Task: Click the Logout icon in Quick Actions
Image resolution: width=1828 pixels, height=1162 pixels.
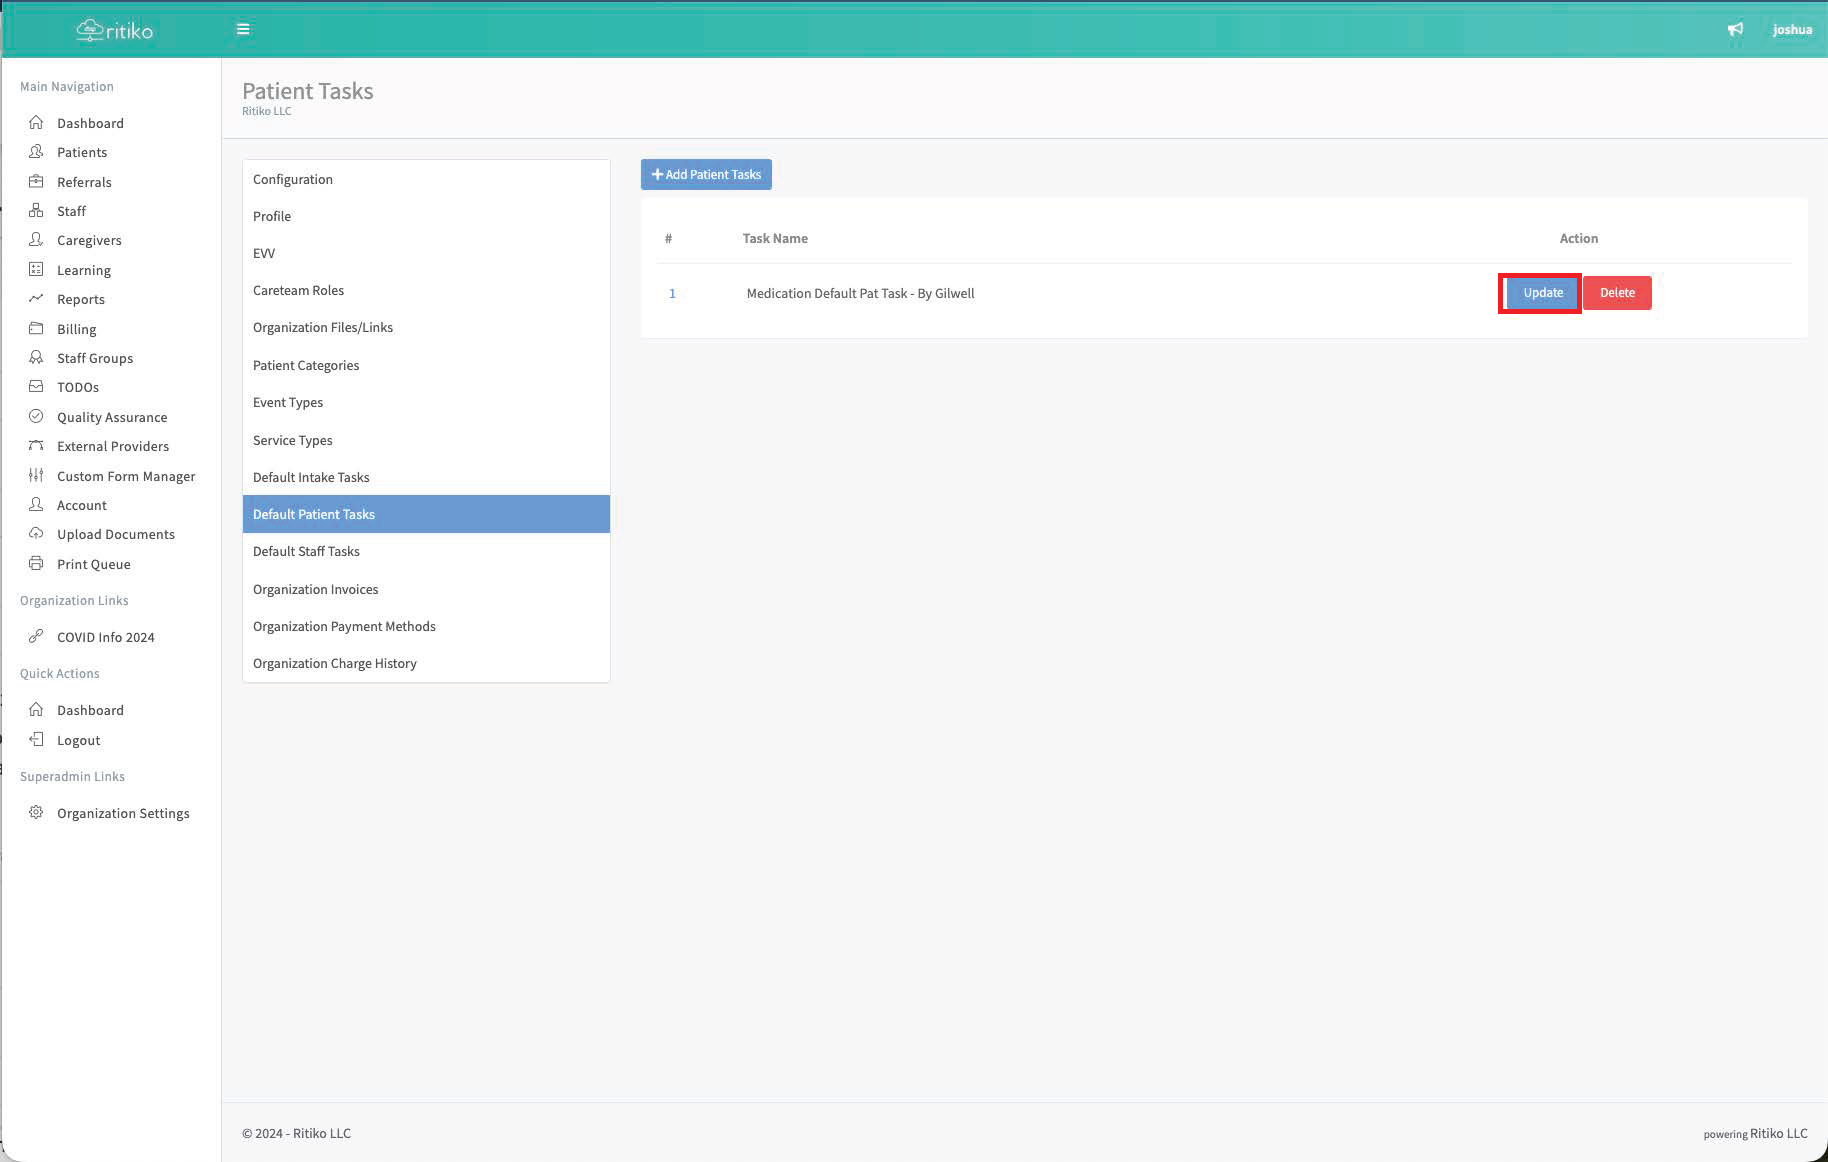Action: coord(36,740)
